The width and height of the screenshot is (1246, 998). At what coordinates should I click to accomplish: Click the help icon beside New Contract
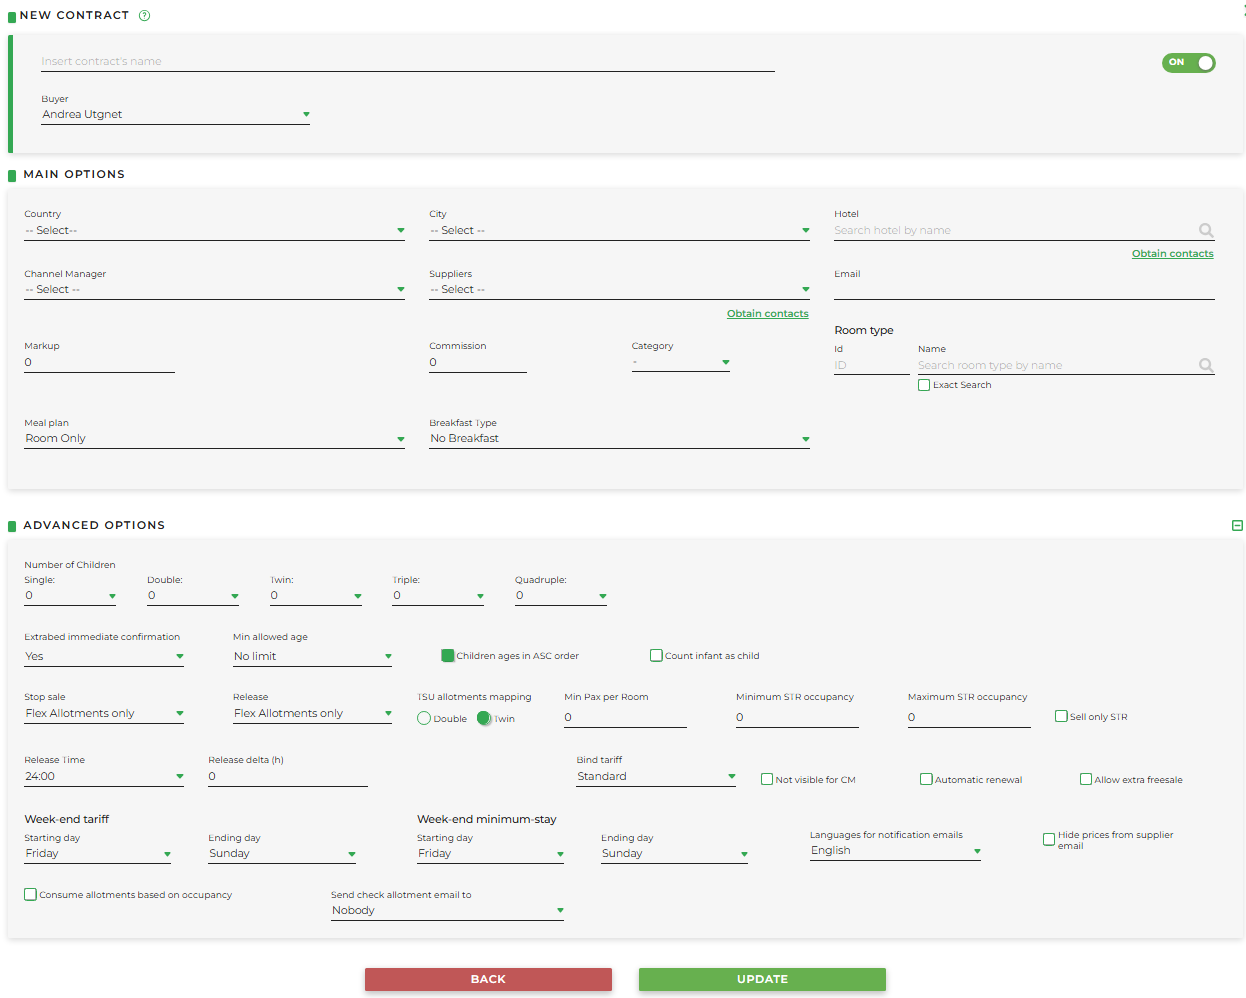tap(144, 15)
